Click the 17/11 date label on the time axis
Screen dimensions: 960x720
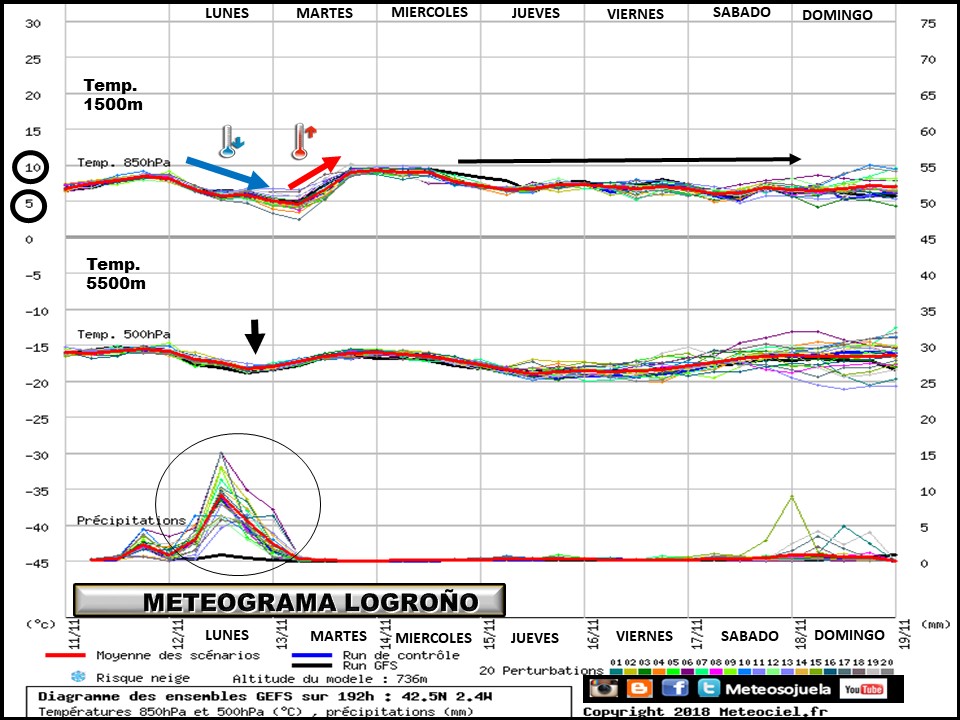pos(697,634)
